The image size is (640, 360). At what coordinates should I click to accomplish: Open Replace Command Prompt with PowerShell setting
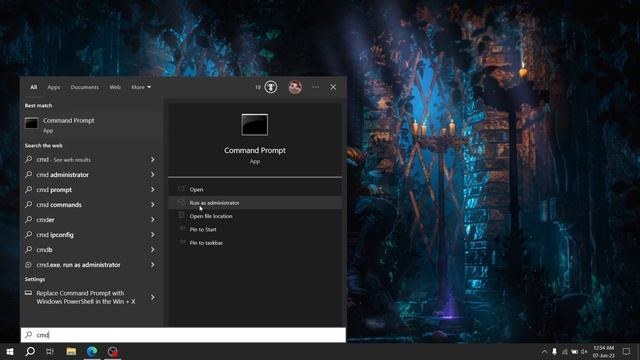[86, 297]
